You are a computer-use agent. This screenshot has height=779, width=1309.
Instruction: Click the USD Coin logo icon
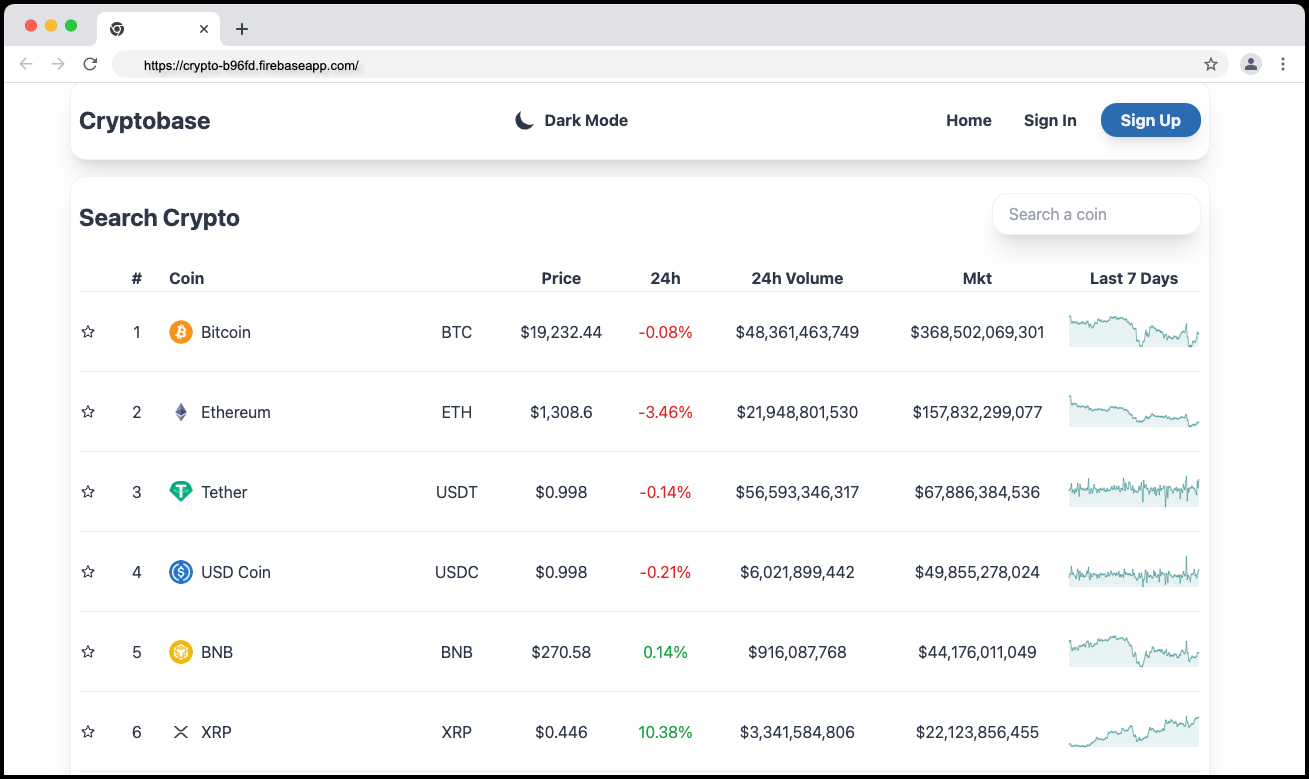(181, 572)
